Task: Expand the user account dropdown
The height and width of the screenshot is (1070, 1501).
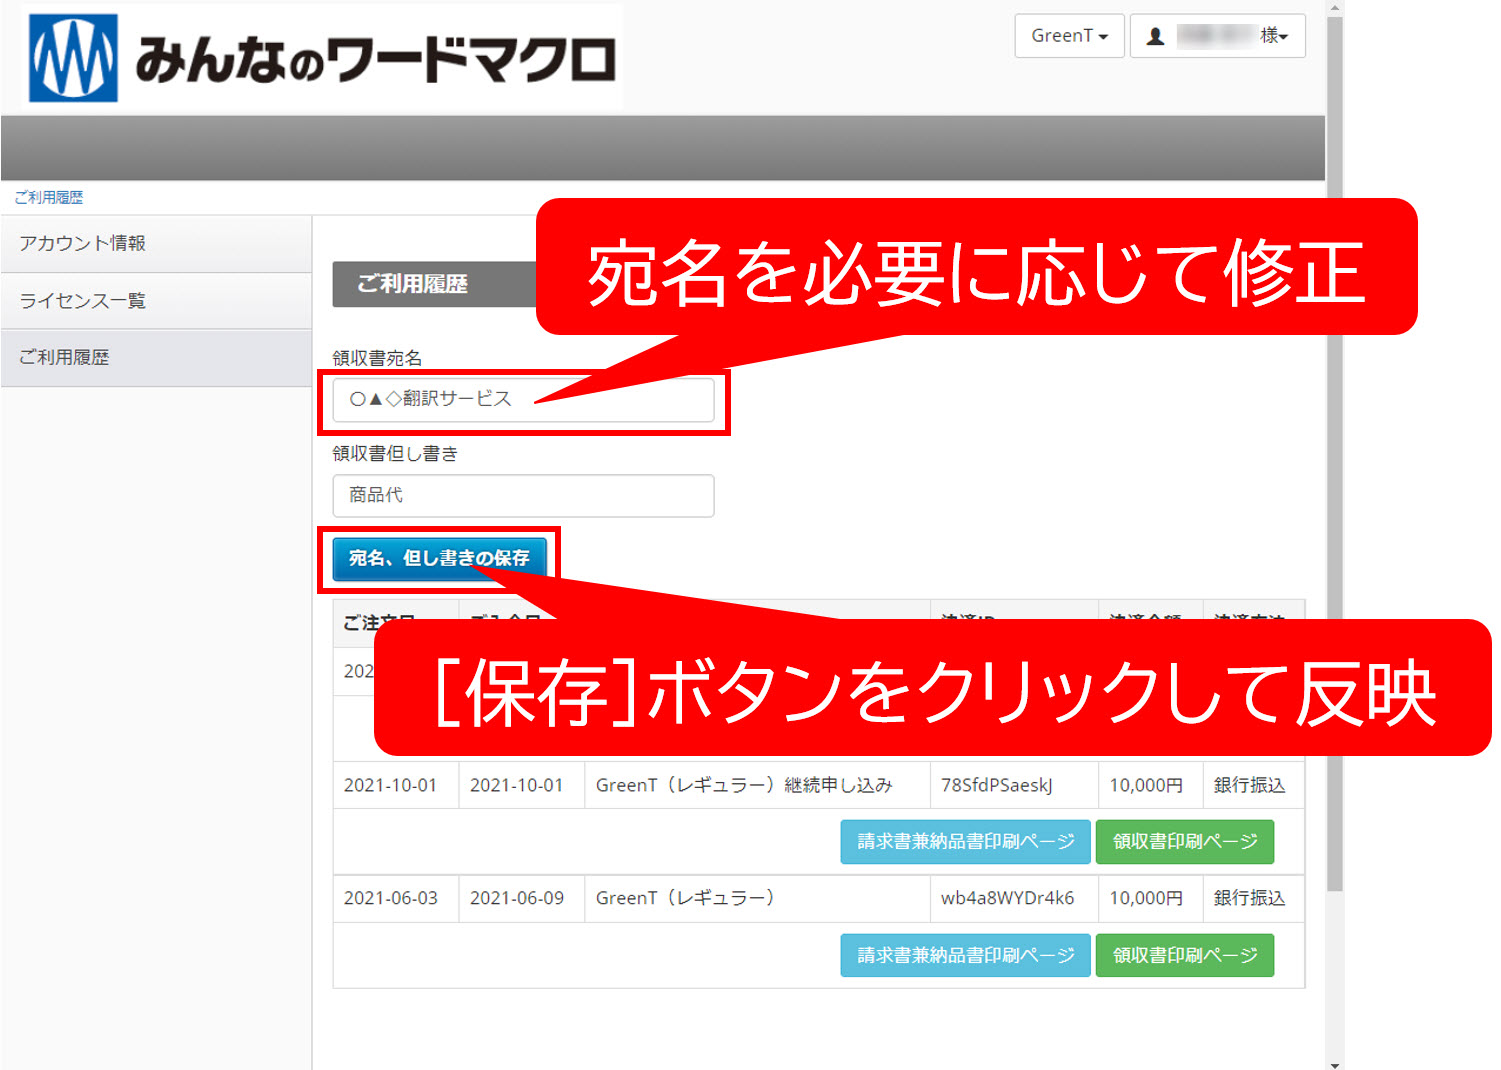Action: click(1217, 36)
